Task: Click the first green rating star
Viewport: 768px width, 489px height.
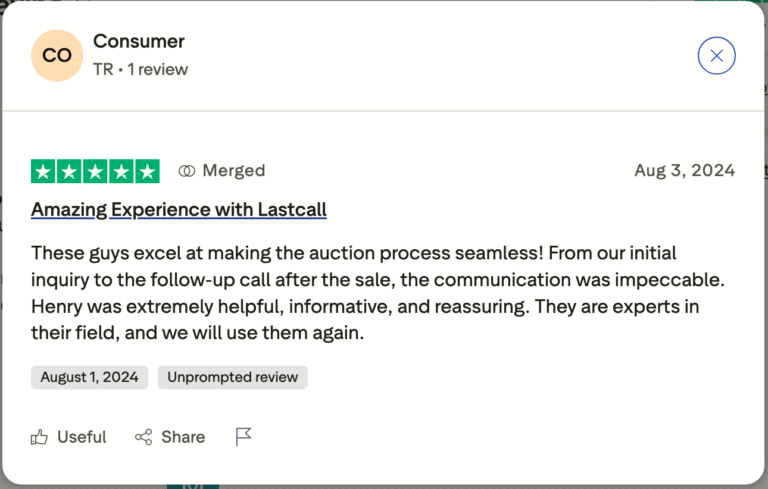Action: coord(43,171)
